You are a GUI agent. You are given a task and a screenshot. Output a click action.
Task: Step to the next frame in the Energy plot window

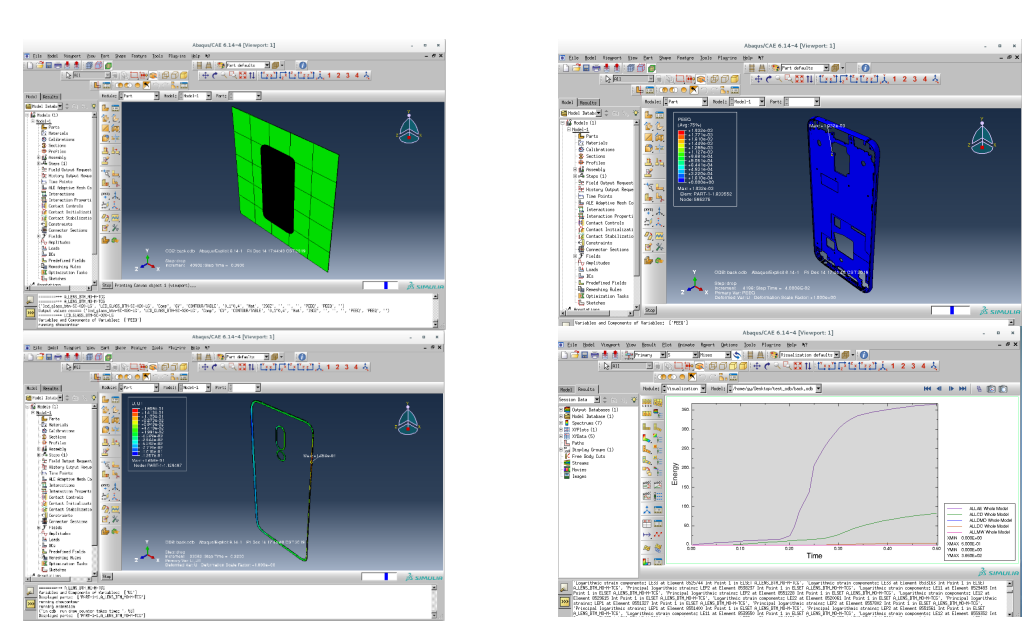(x=952, y=388)
